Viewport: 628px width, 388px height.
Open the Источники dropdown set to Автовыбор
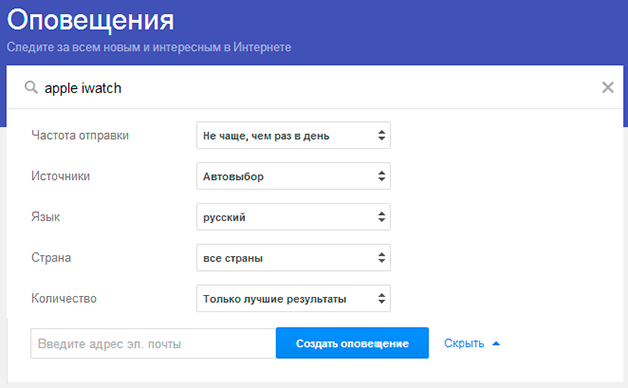click(293, 176)
